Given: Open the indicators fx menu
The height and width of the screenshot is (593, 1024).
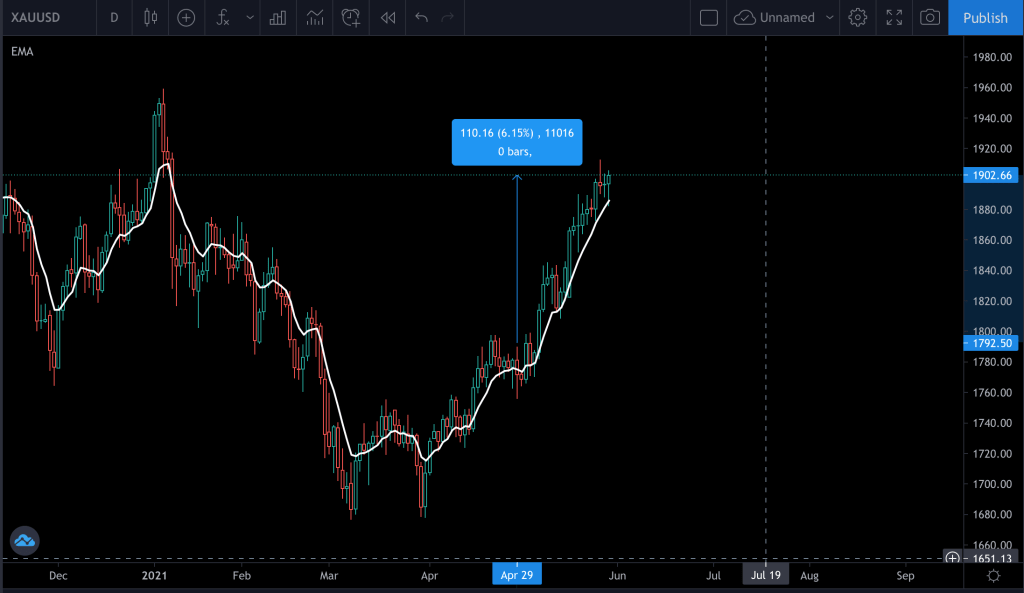Looking at the screenshot, I should point(223,17).
